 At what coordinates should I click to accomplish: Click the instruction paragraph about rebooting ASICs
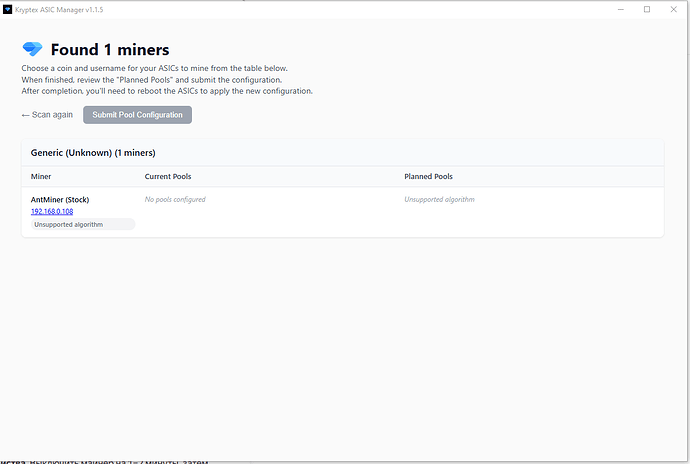[x=167, y=91]
